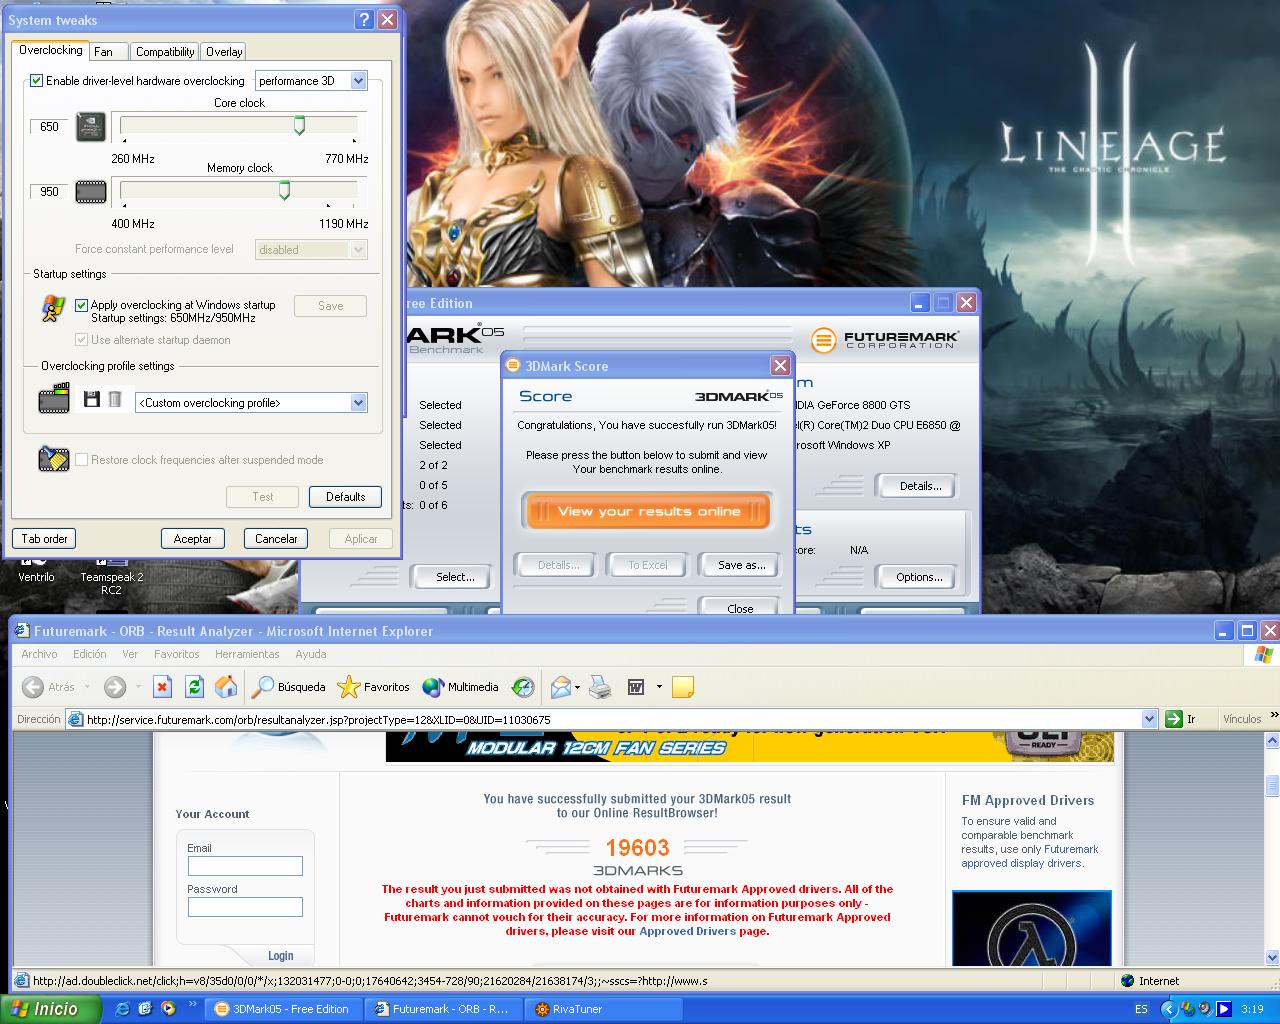This screenshot has height=1024, width=1280.
Task: Open the Ayuda menu
Action: [x=311, y=654]
